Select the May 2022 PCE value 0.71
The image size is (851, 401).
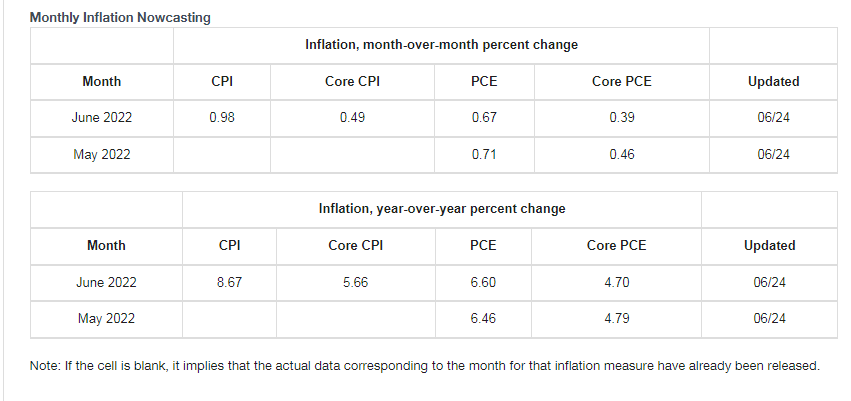[484, 155]
